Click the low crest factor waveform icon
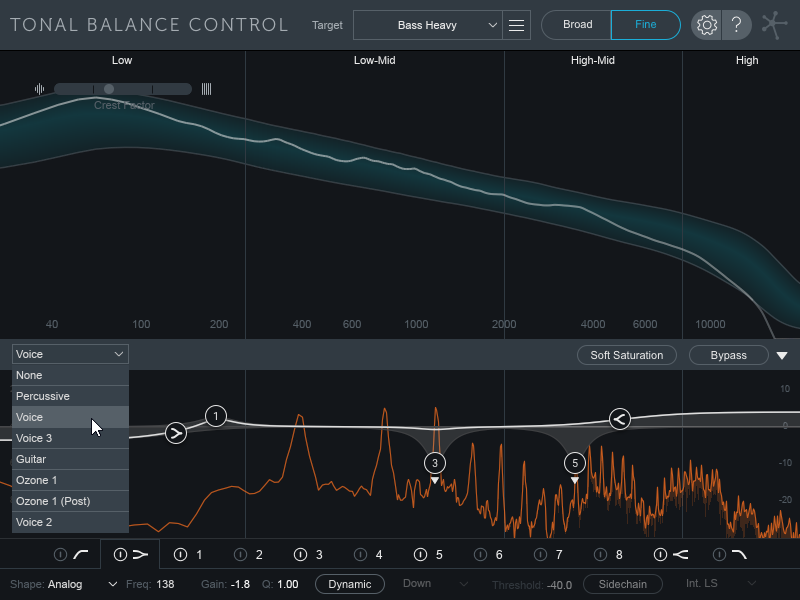The image size is (800, 600). click(39, 89)
